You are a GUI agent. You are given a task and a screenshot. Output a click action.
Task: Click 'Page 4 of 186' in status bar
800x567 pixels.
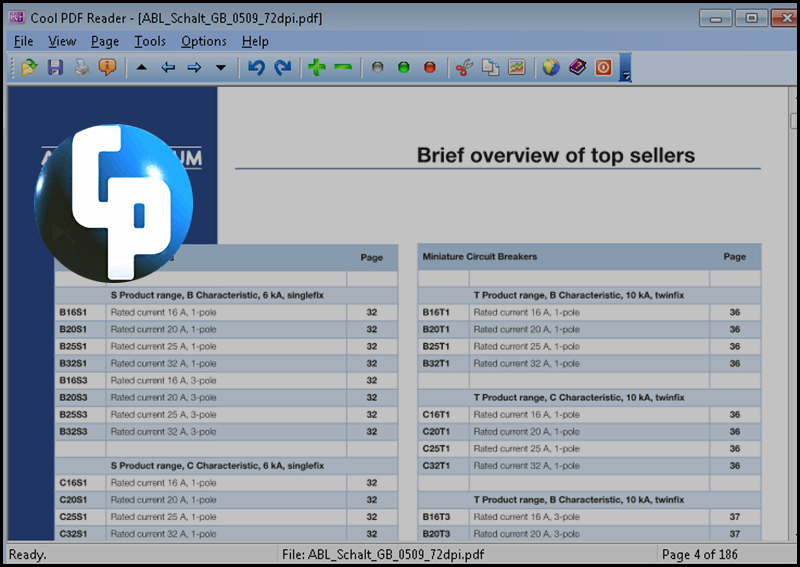click(699, 554)
